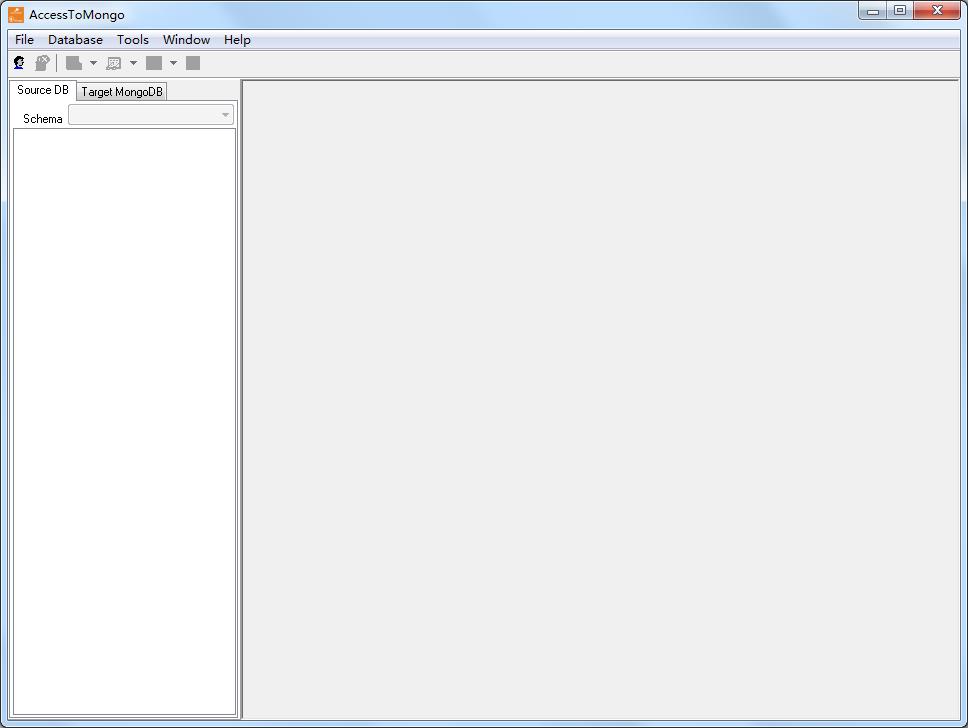This screenshot has height=728, width=968.
Task: Open the File menu
Action: pyautogui.click(x=24, y=40)
